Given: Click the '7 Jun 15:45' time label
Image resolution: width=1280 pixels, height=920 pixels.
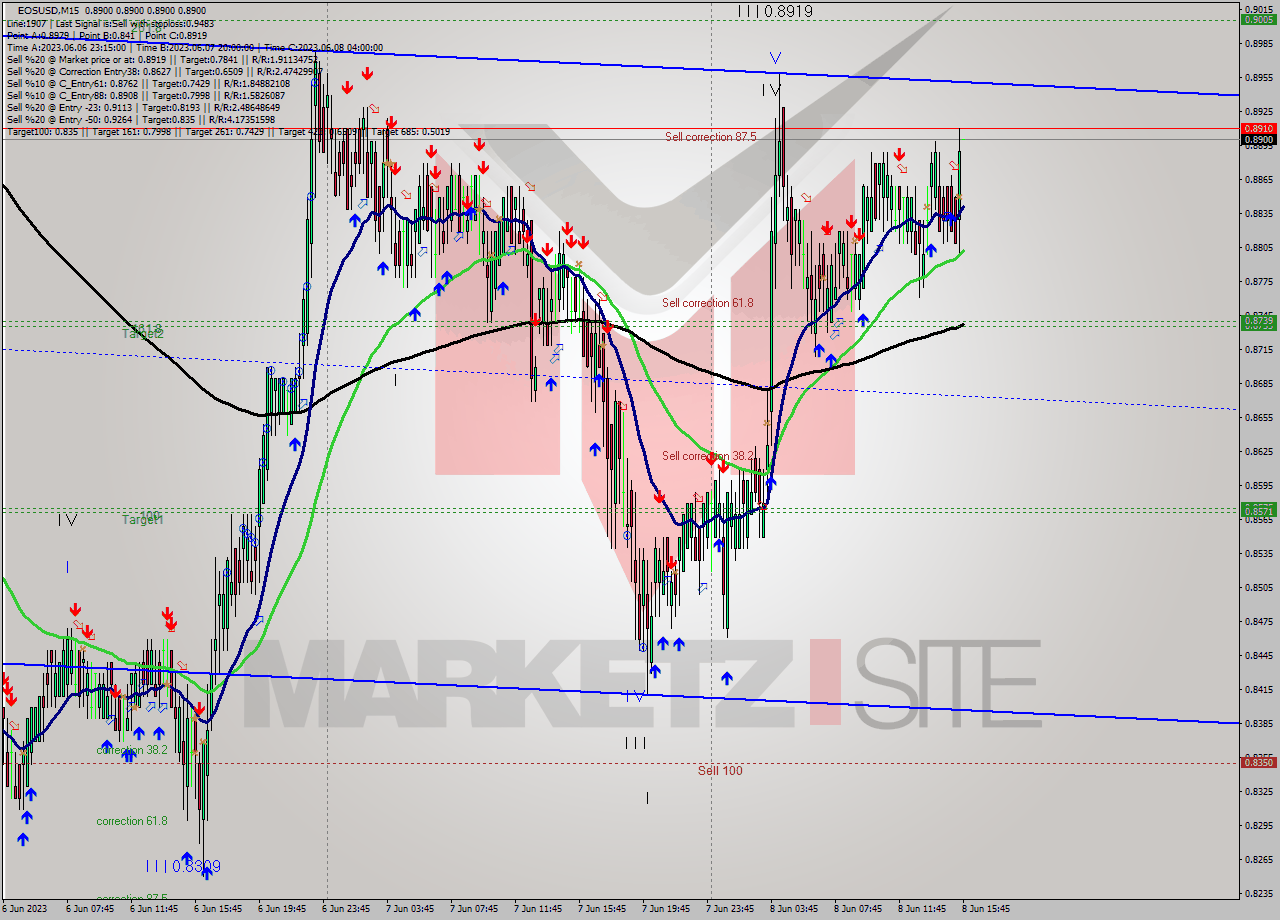Looking at the screenshot, I should click(x=601, y=909).
